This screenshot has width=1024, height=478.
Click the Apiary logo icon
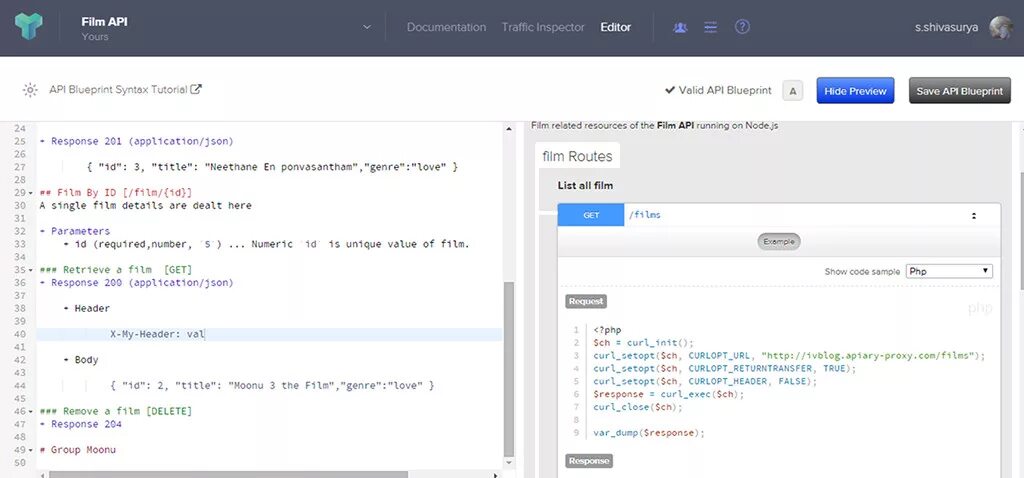click(29, 26)
